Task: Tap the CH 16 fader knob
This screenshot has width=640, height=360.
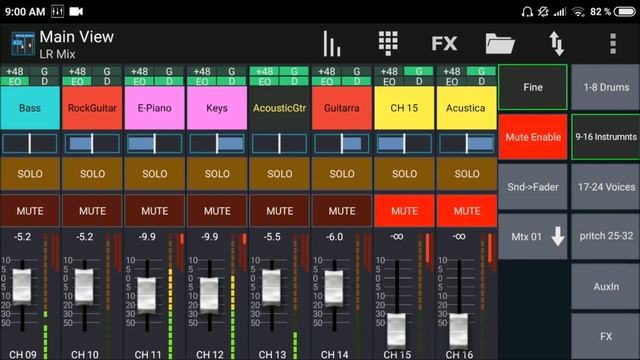Action: [459, 330]
